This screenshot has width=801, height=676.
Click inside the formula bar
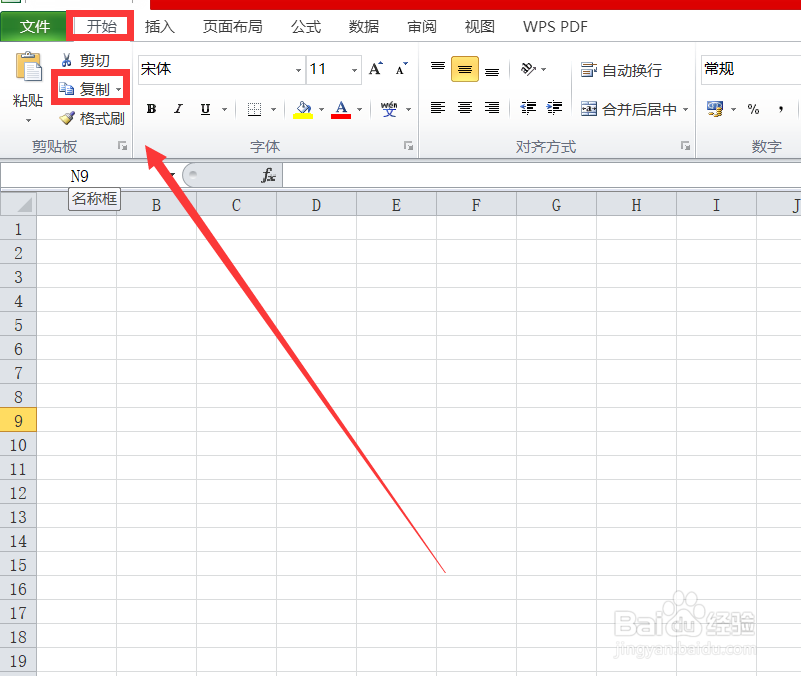point(541,176)
